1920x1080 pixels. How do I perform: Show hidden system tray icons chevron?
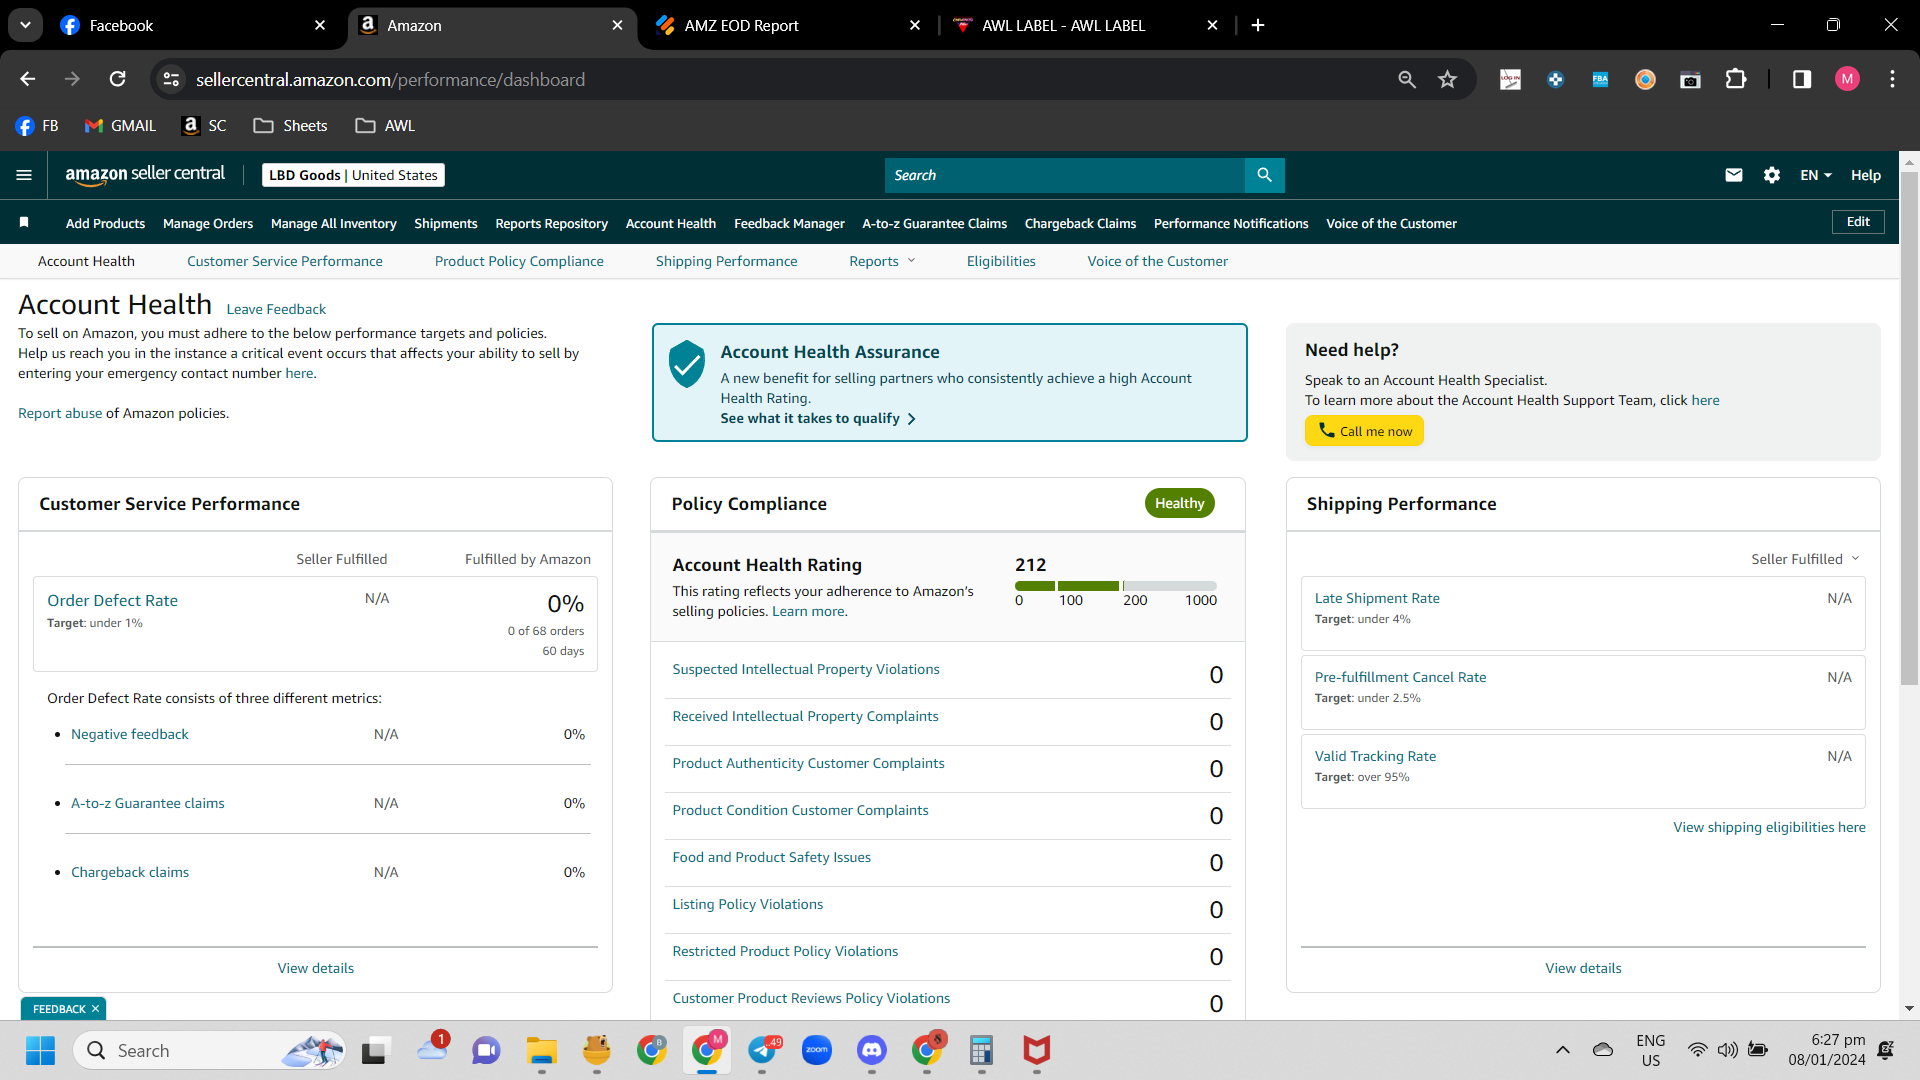point(1562,1051)
